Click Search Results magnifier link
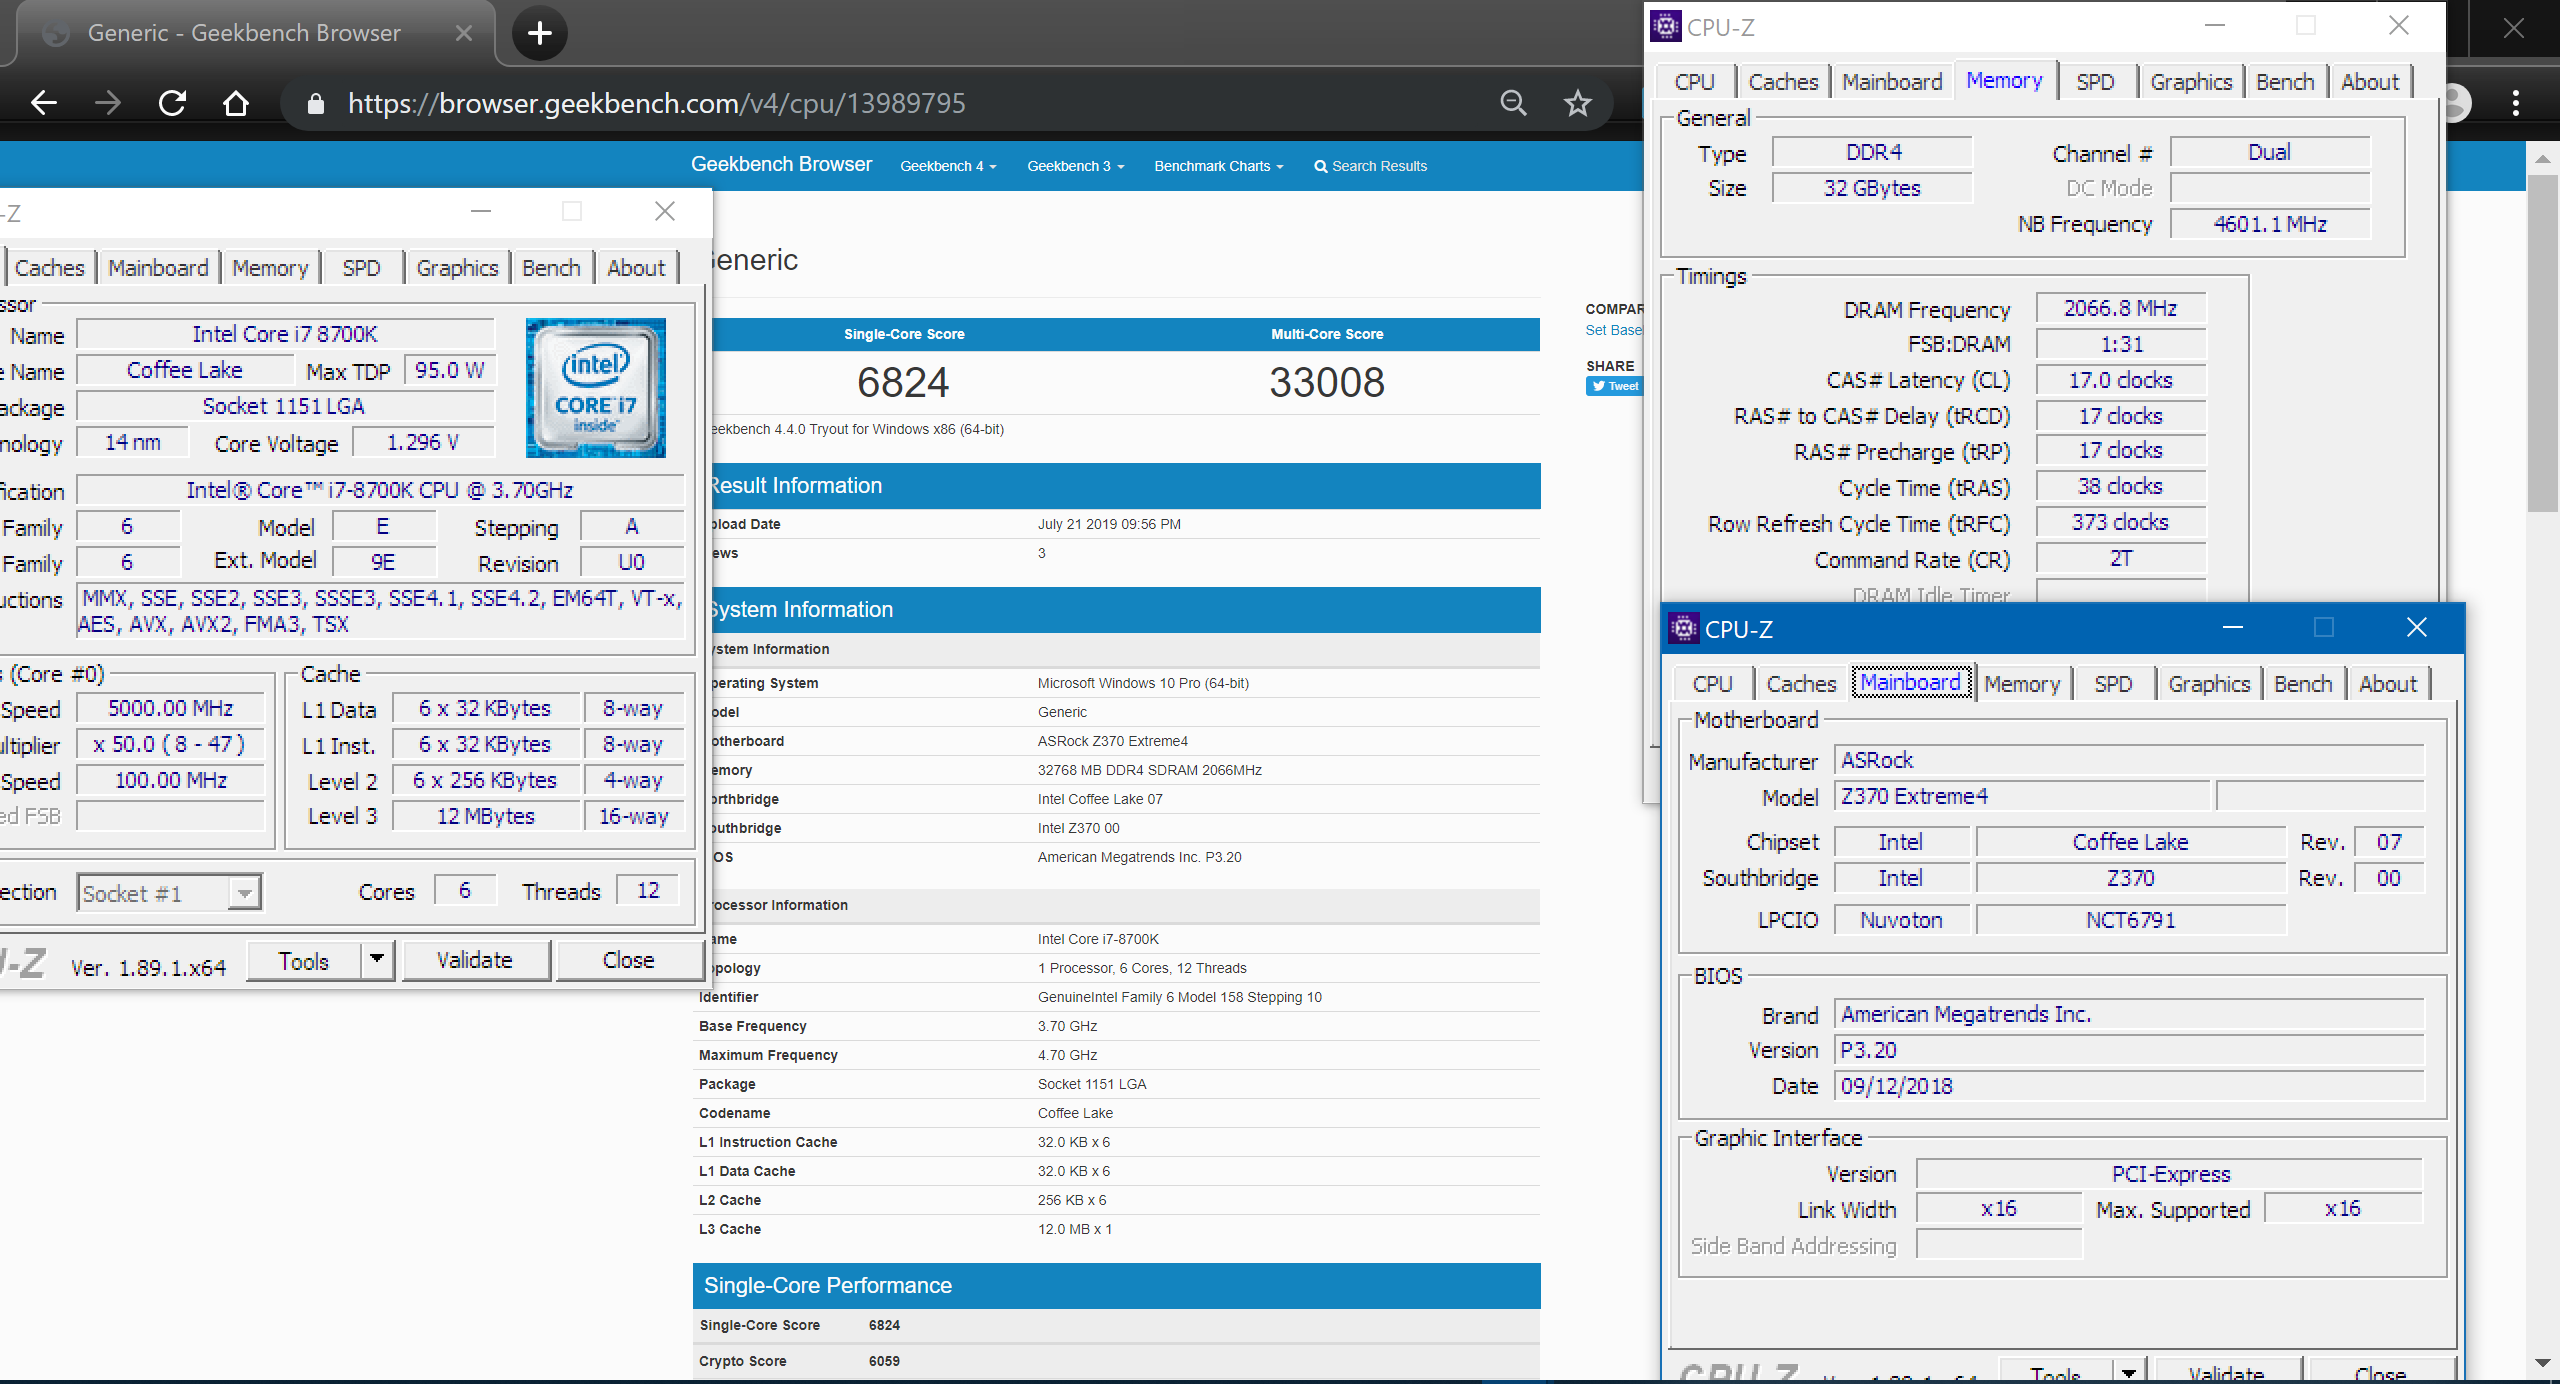Viewport: 2560px width, 1384px height. [x=1370, y=166]
